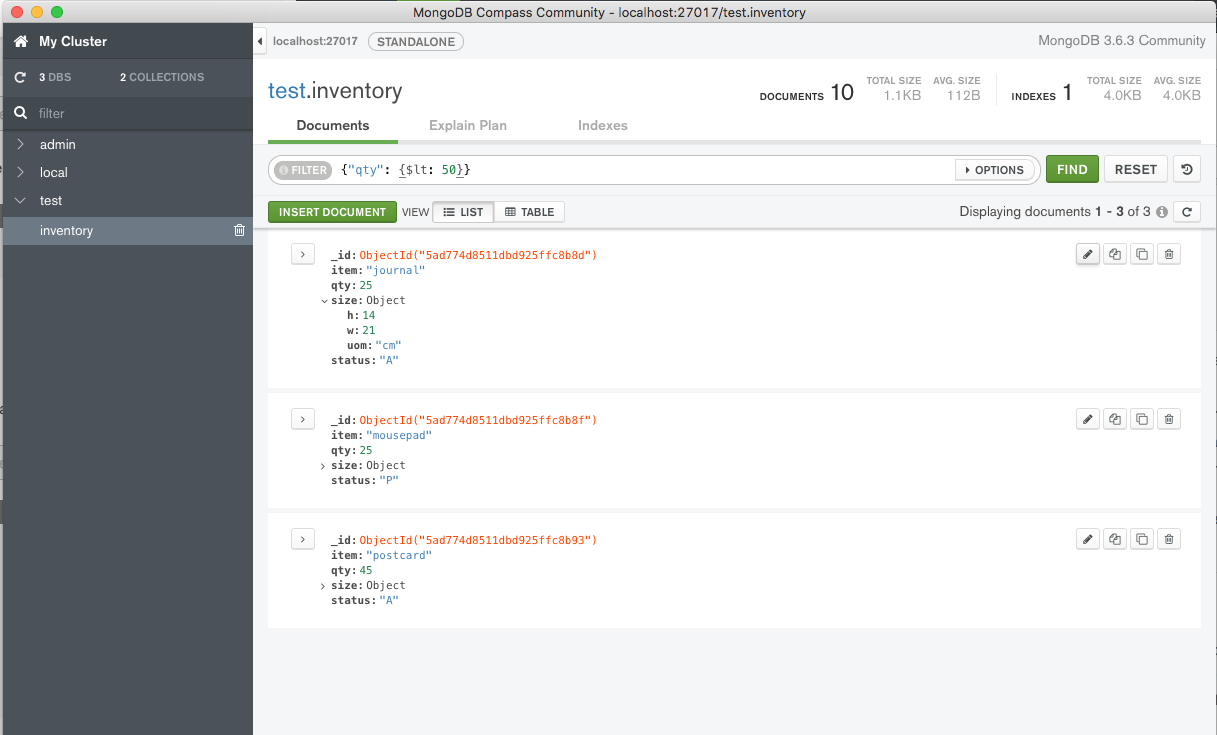The image size is (1217, 735).
Task: Switch to TABLE view mode
Action: click(x=529, y=211)
